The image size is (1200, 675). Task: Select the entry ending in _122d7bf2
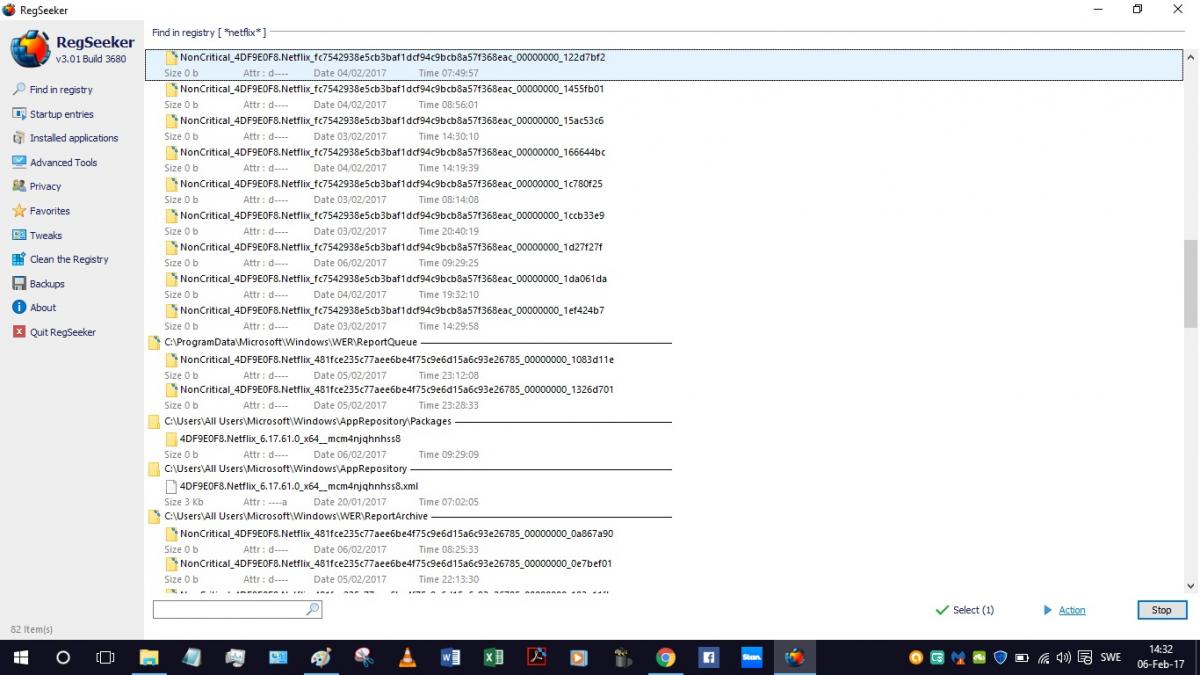click(x=664, y=64)
